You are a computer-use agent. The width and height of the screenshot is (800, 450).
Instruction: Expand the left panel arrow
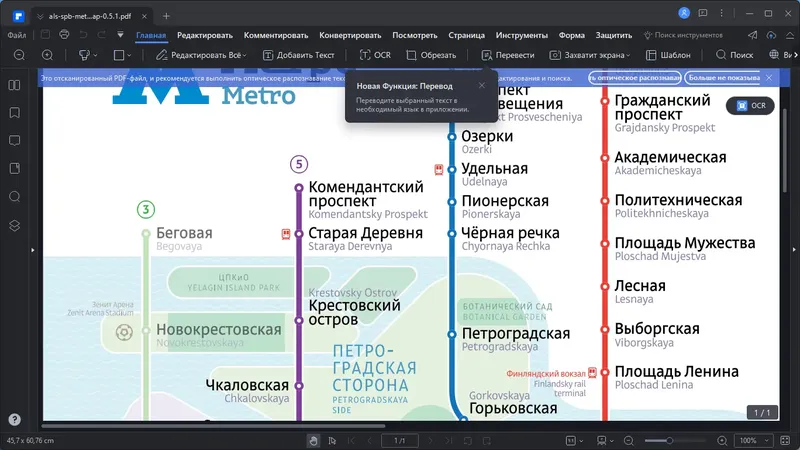(33, 249)
